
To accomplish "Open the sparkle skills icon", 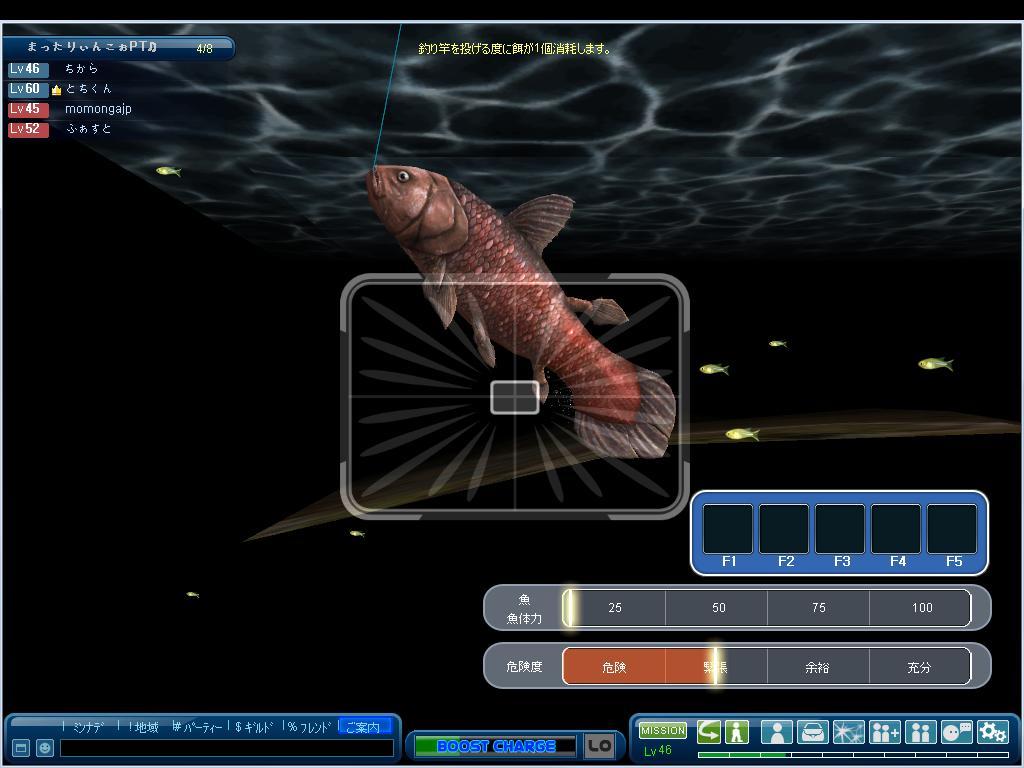I will point(848,732).
